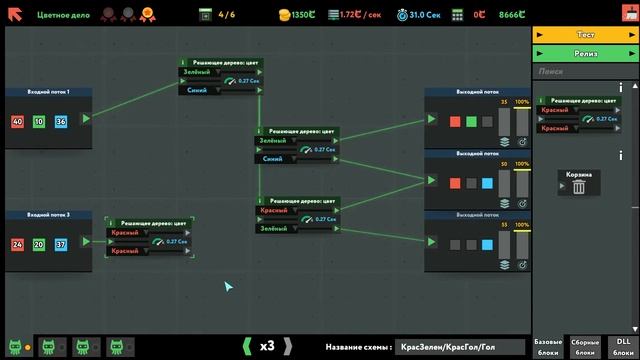Image resolution: width=640 pixels, height=360 pixels.
Task: Open Зелёный dropdown in middle decision tree
Action: tap(277, 140)
